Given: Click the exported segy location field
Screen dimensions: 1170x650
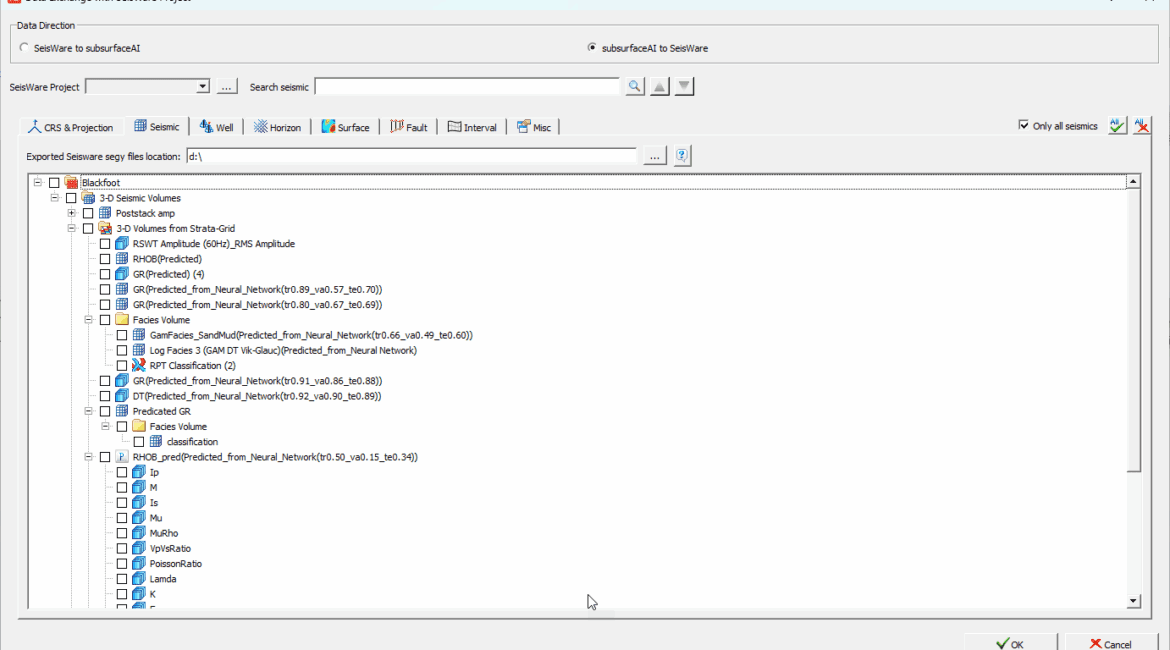Looking at the screenshot, I should [411, 156].
